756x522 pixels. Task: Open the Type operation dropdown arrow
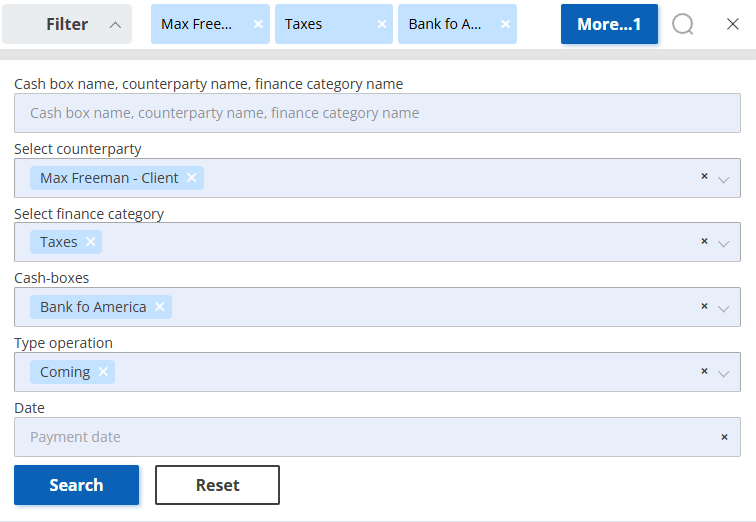[723, 374]
